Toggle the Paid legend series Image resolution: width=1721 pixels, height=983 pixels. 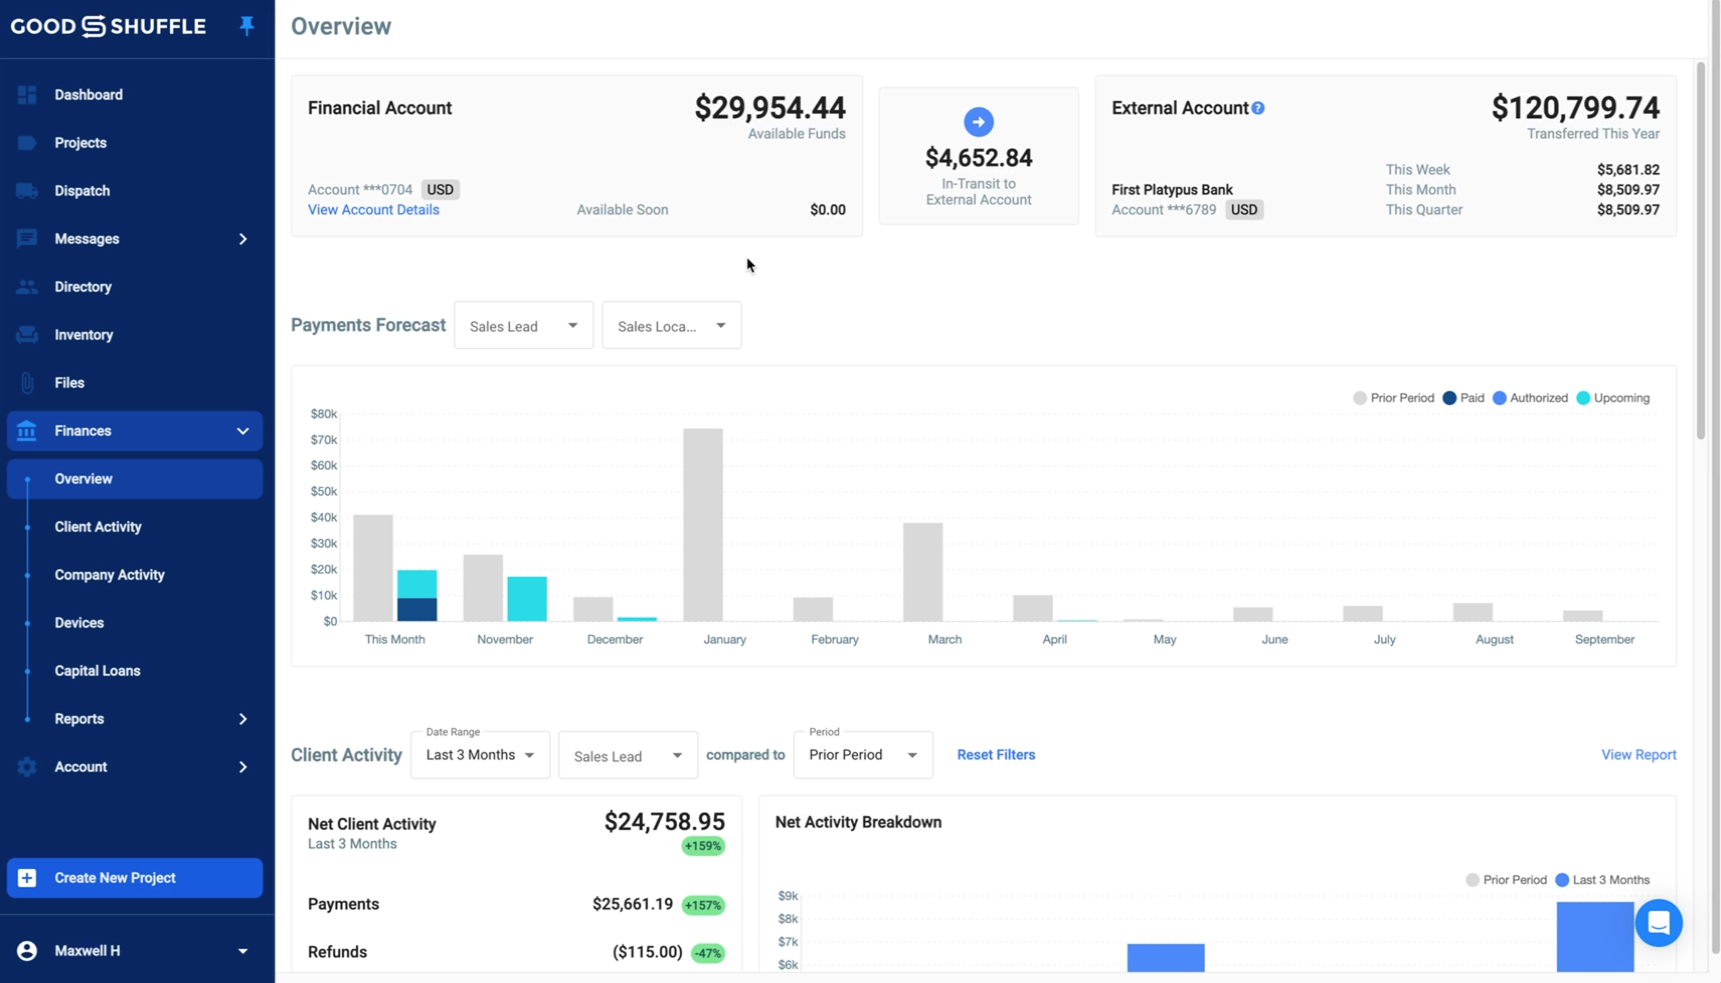(1462, 398)
